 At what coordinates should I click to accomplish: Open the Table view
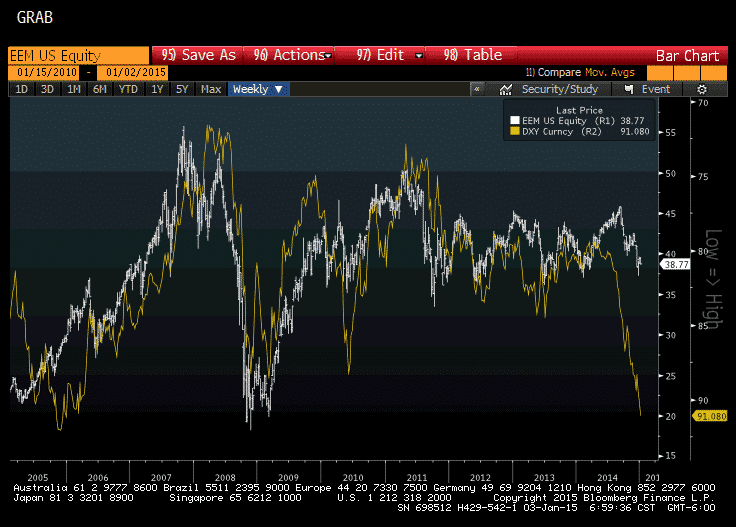click(x=472, y=55)
